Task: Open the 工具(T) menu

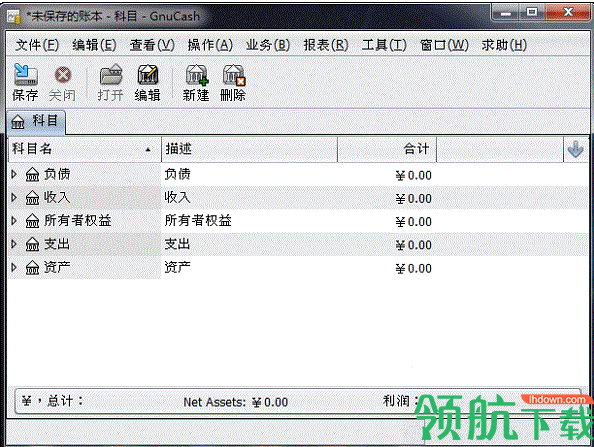Action: pyautogui.click(x=384, y=45)
